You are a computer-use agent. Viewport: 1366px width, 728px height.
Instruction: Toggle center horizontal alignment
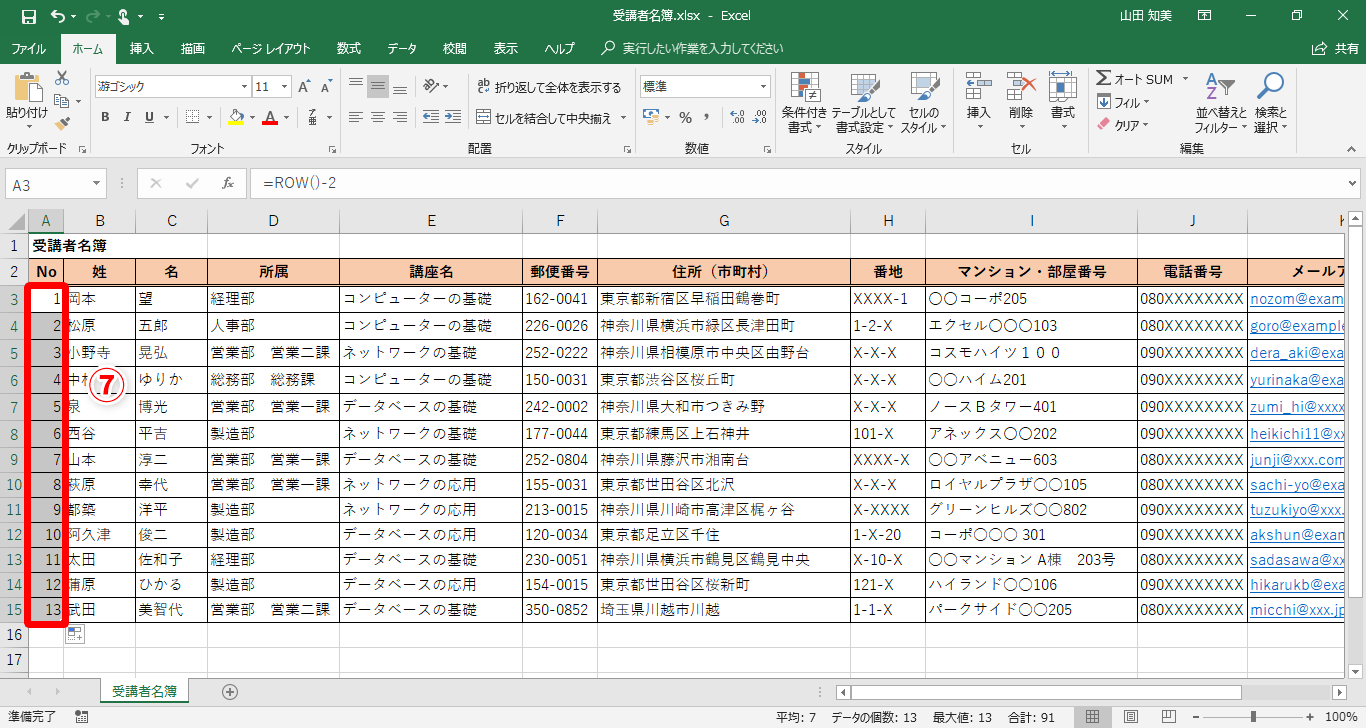tap(377, 117)
